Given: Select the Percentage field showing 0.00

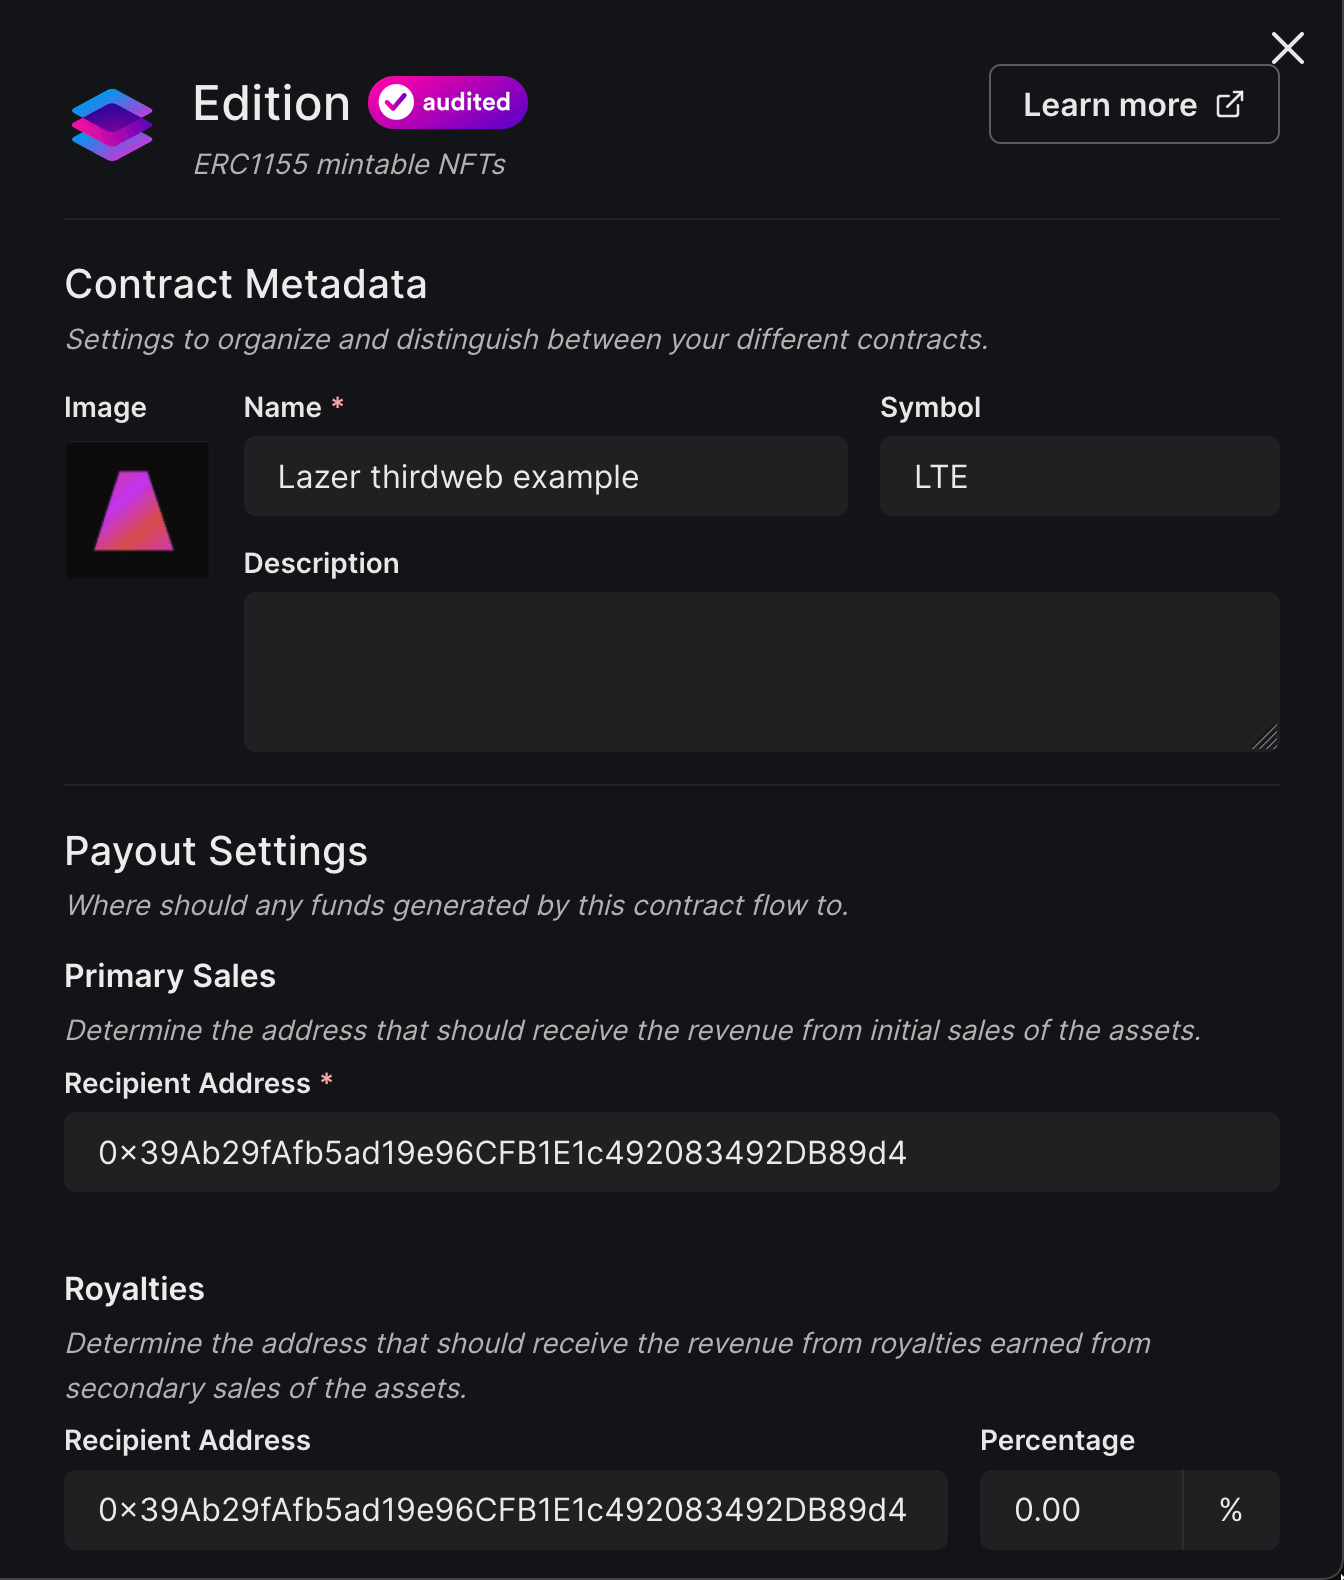Looking at the screenshot, I should click(x=1080, y=1510).
